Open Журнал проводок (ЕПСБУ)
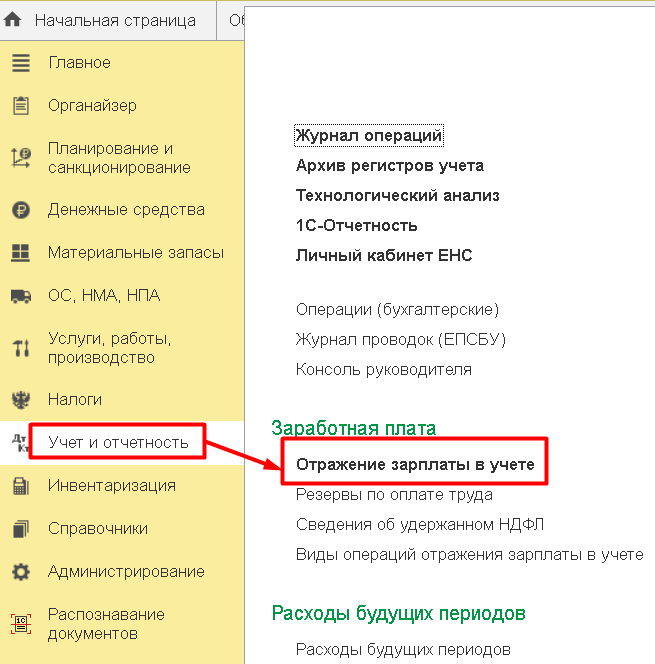Viewport: 655px width, 664px height. [x=401, y=340]
